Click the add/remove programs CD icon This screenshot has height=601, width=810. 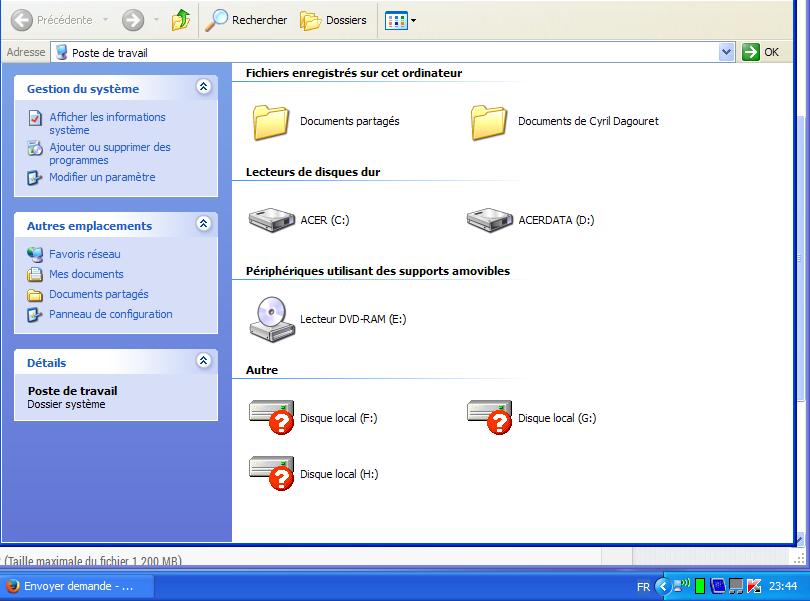point(35,148)
